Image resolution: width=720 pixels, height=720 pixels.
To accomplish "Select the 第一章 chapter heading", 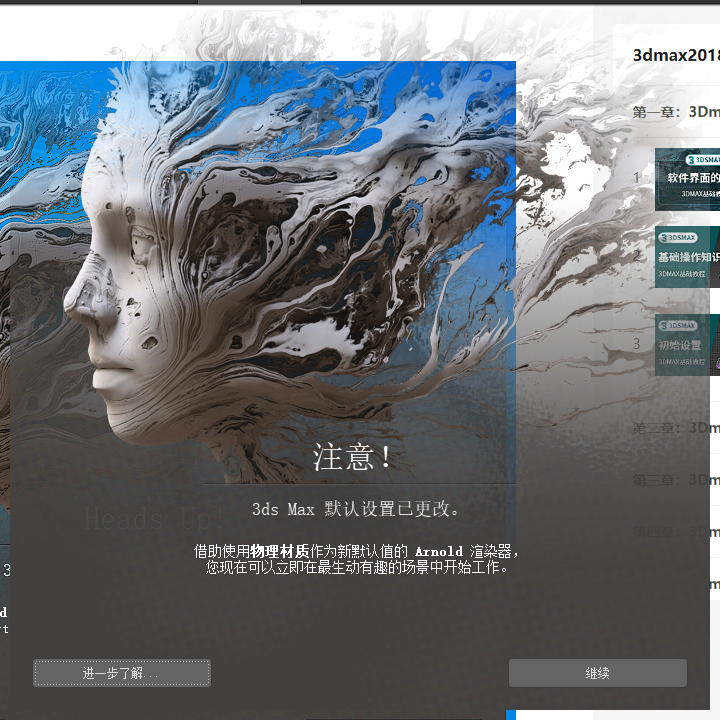I will click(x=676, y=112).
